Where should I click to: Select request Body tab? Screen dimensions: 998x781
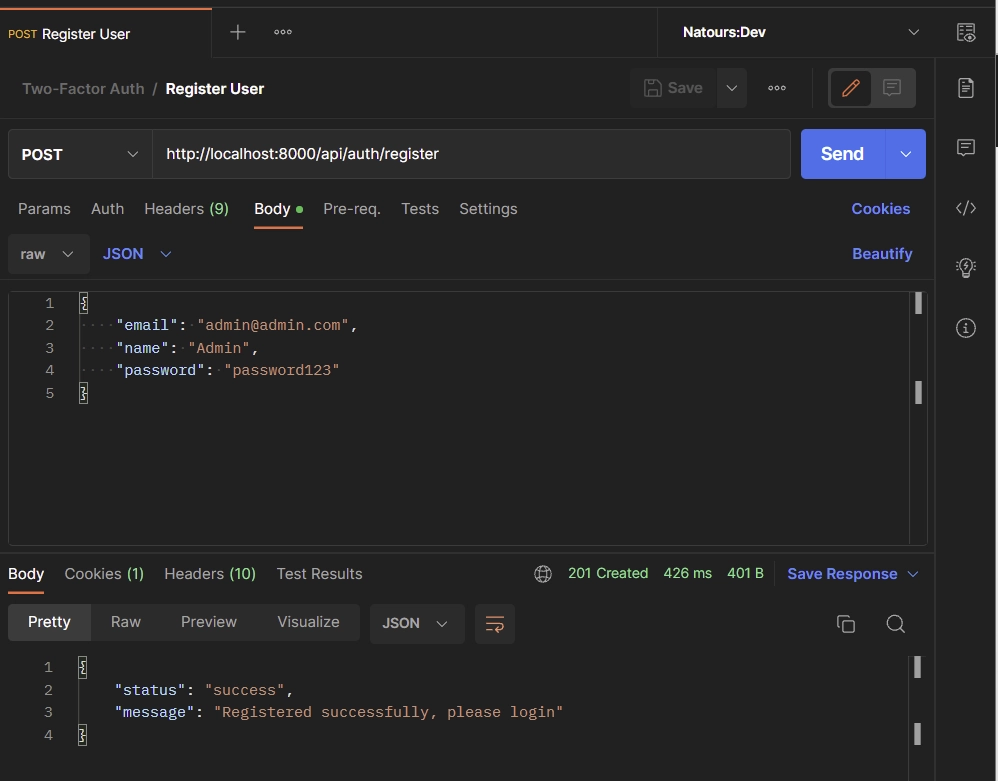coord(278,209)
